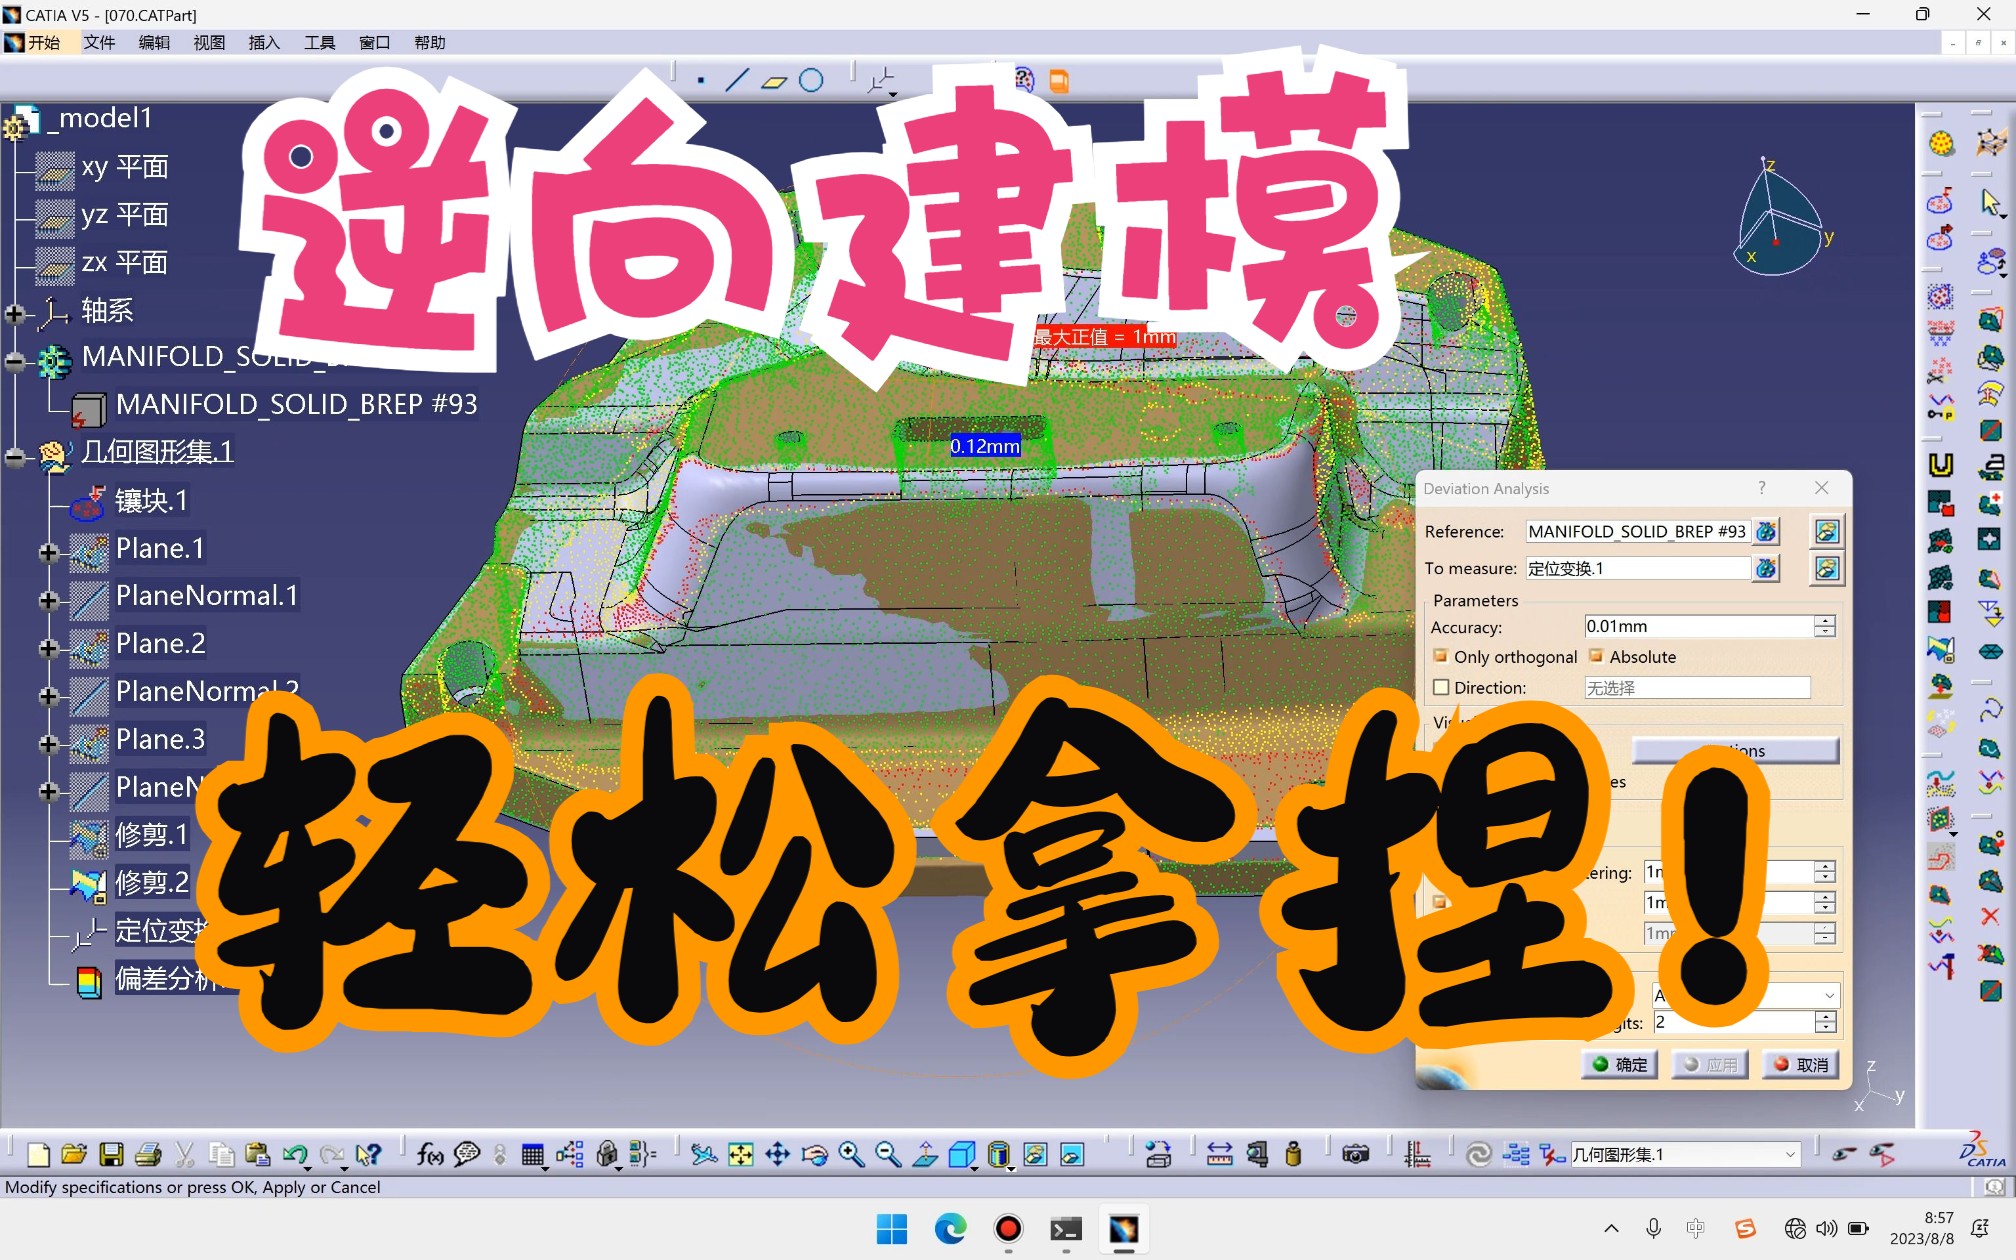Open the 编辑 menu
2016x1260 pixels.
[154, 42]
